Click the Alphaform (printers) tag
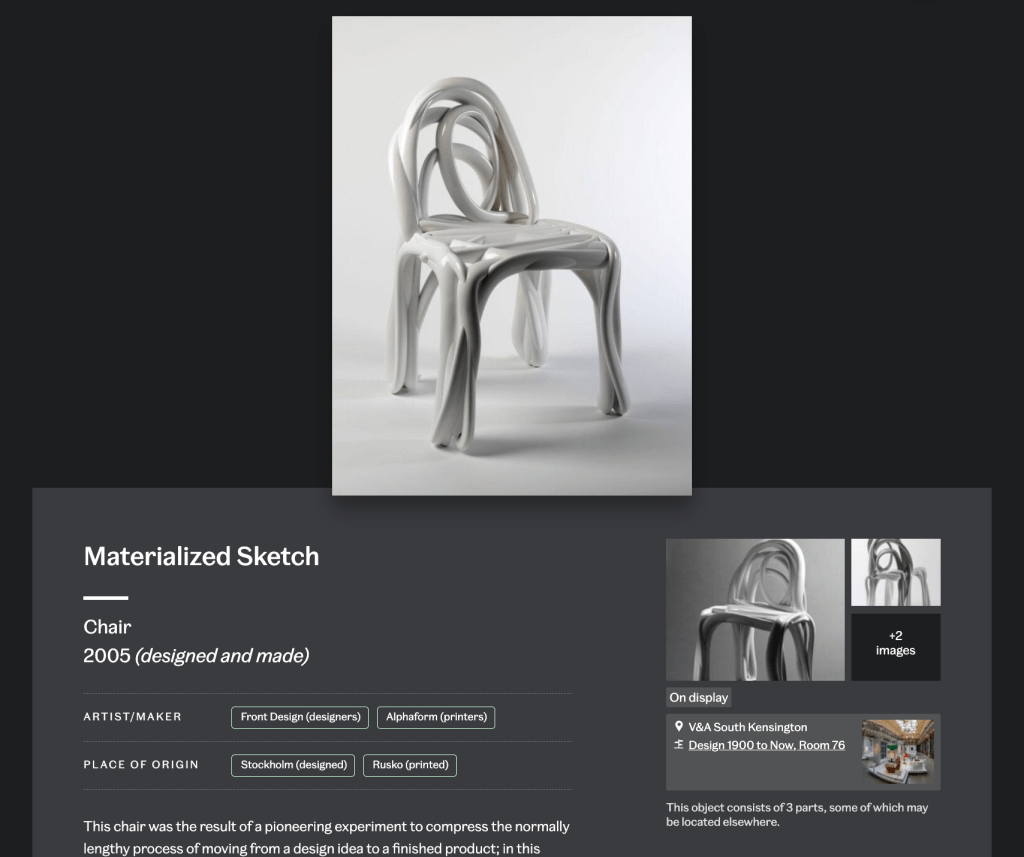The width and height of the screenshot is (1024, 857). (x=436, y=717)
